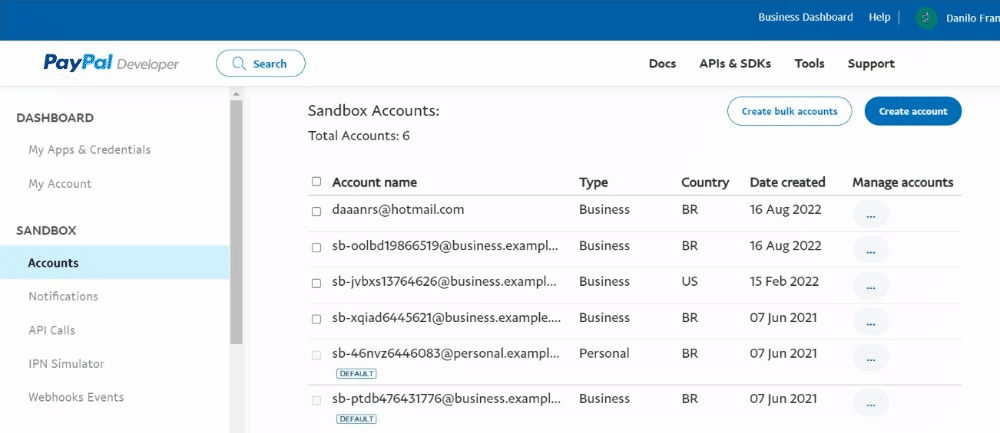Viewport: 1000px width, 433px height.
Task: Open the Support menu
Action: pos(871,64)
